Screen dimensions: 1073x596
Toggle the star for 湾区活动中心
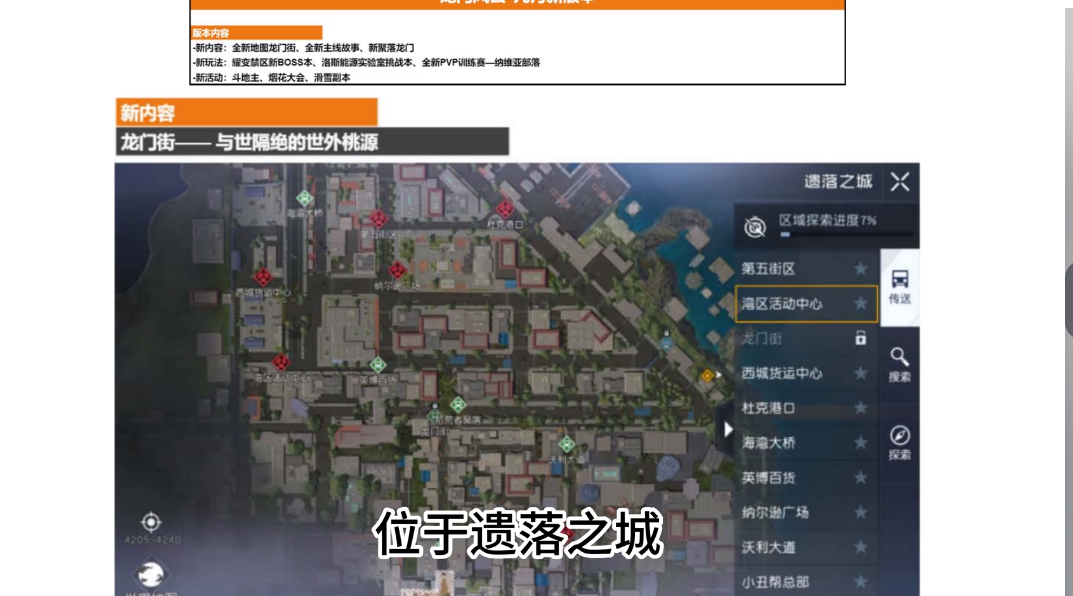point(861,304)
